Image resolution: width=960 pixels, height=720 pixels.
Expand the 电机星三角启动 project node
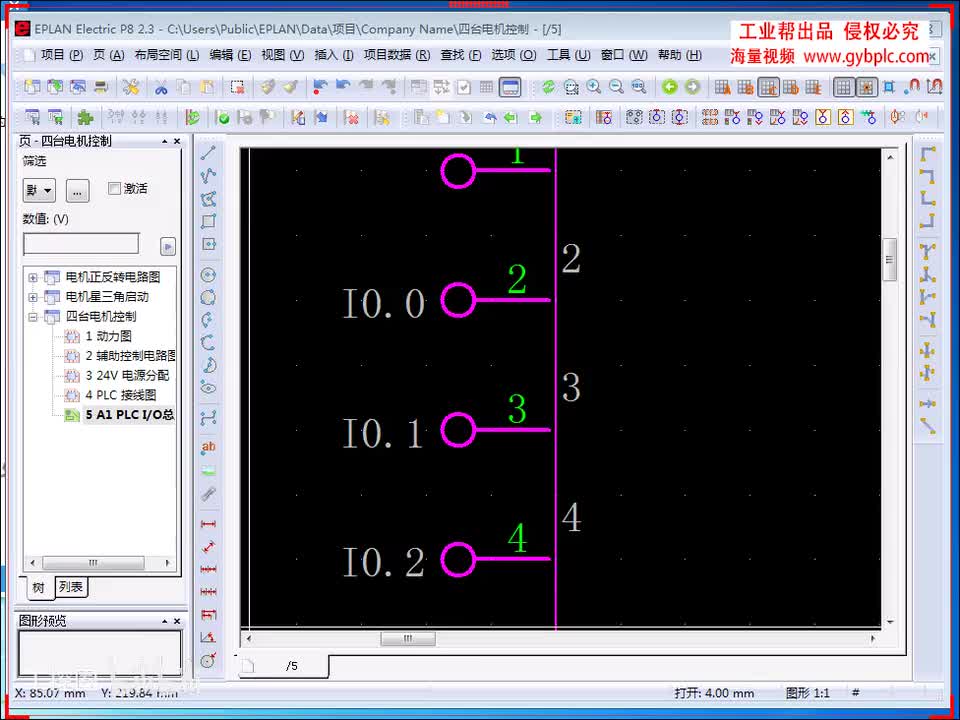(x=33, y=297)
